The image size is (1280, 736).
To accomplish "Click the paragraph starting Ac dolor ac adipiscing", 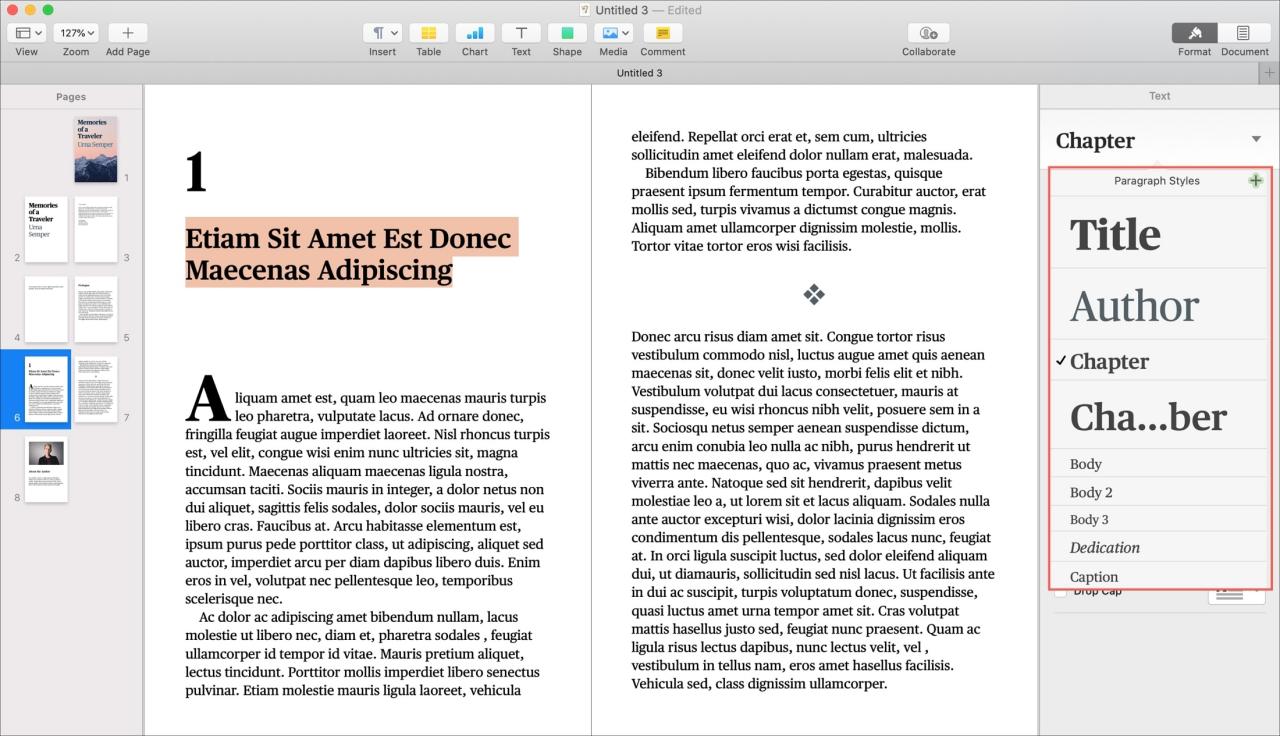I will pyautogui.click(x=364, y=653).
